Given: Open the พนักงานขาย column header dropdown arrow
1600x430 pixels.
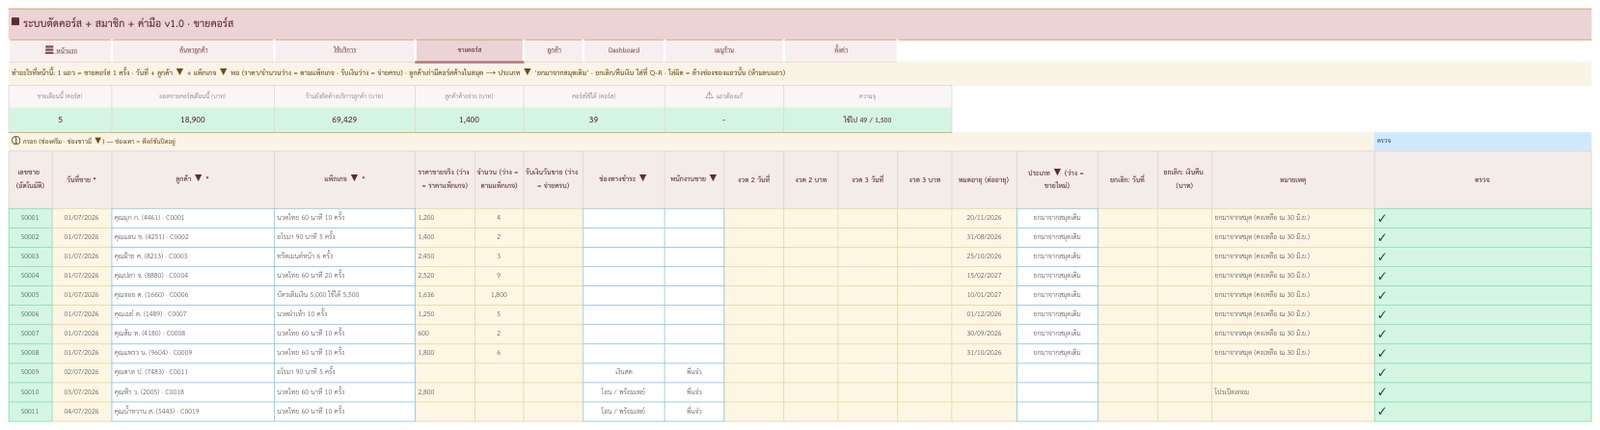Looking at the screenshot, I should pos(714,178).
